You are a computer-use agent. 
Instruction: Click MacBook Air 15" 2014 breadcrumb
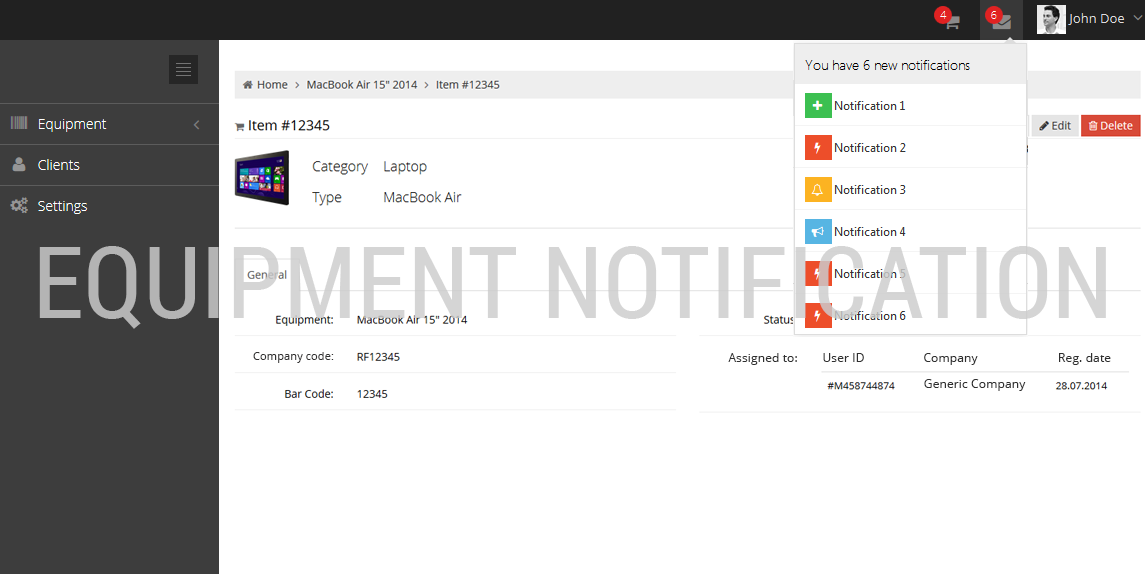tap(362, 85)
